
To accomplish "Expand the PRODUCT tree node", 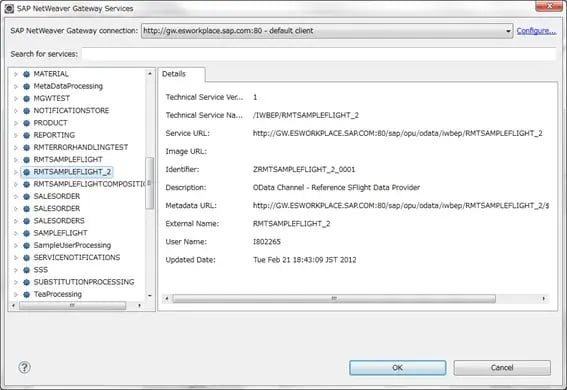I will tap(16, 123).
